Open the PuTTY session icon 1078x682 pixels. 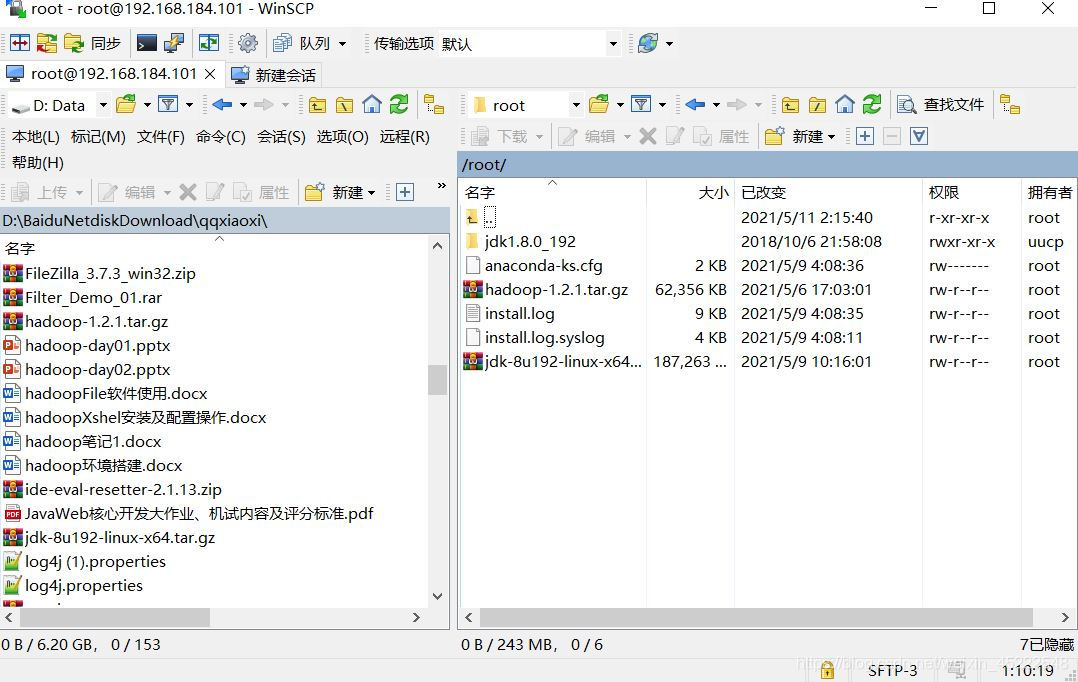pos(173,43)
